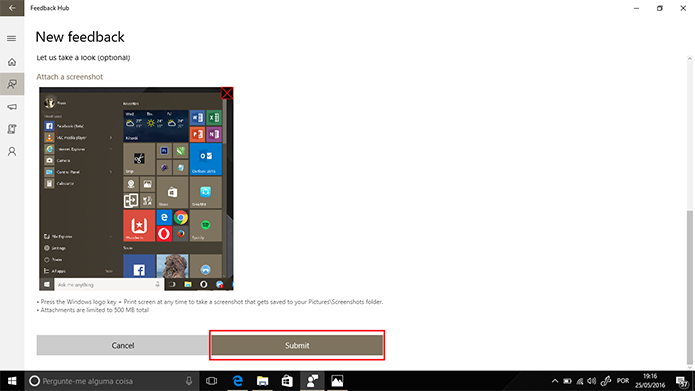Open the Quests icon in the sidebar
This screenshot has height=391, width=695.
pyautogui.click(x=12, y=129)
